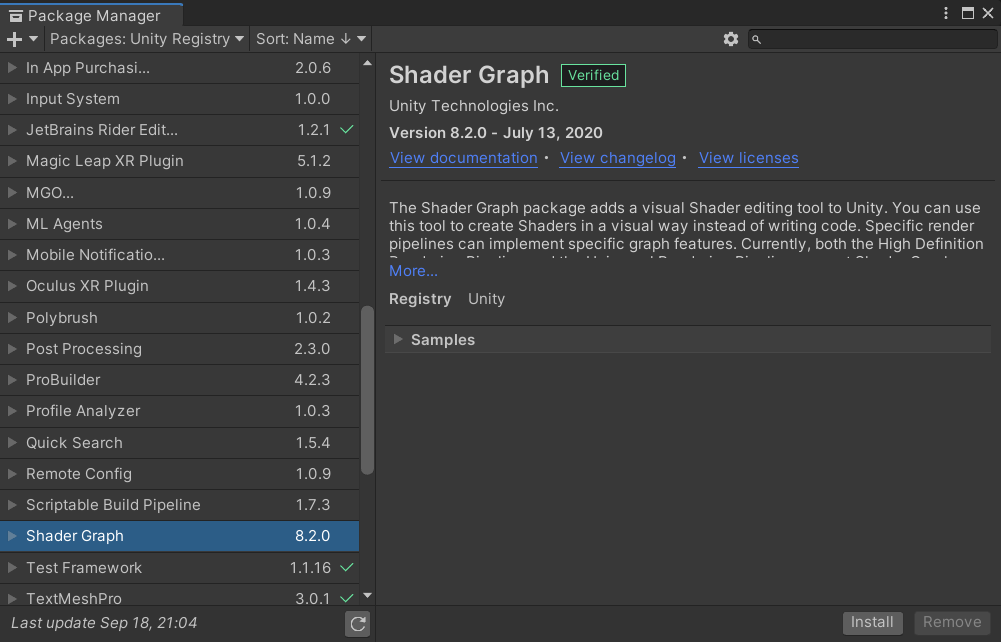The height and width of the screenshot is (642, 1001).
Task: Expand the Magic Leap XR Plugin arrow
Action: coord(11,161)
